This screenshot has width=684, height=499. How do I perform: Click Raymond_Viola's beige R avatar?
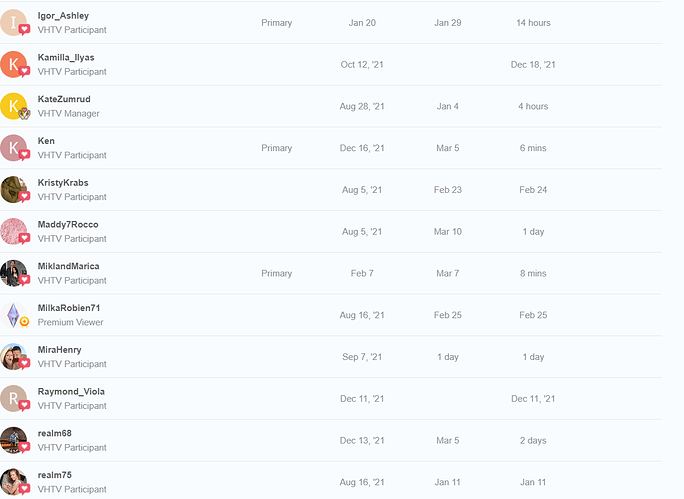point(14,399)
